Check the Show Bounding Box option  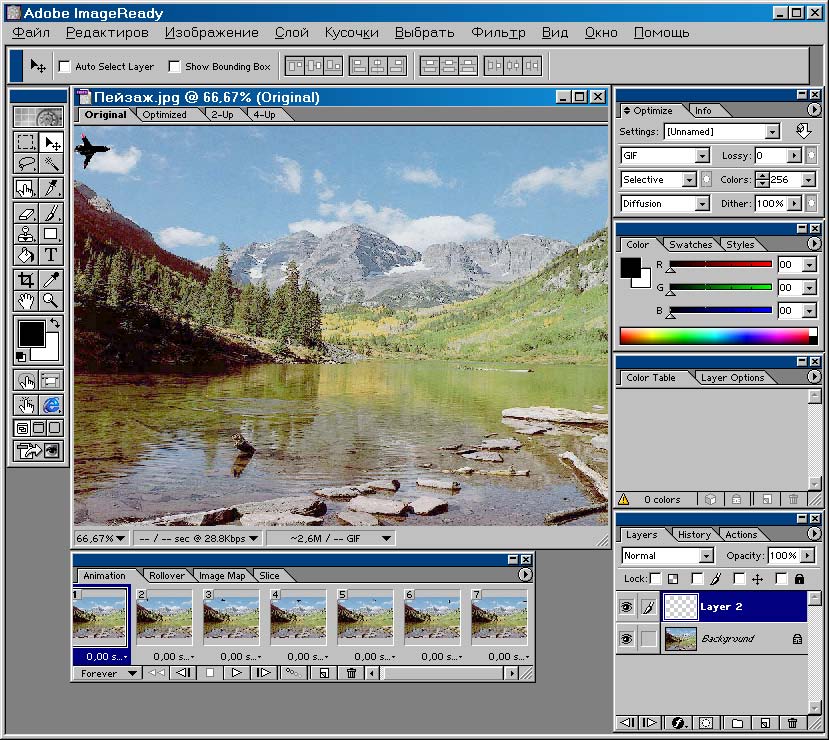coord(175,67)
